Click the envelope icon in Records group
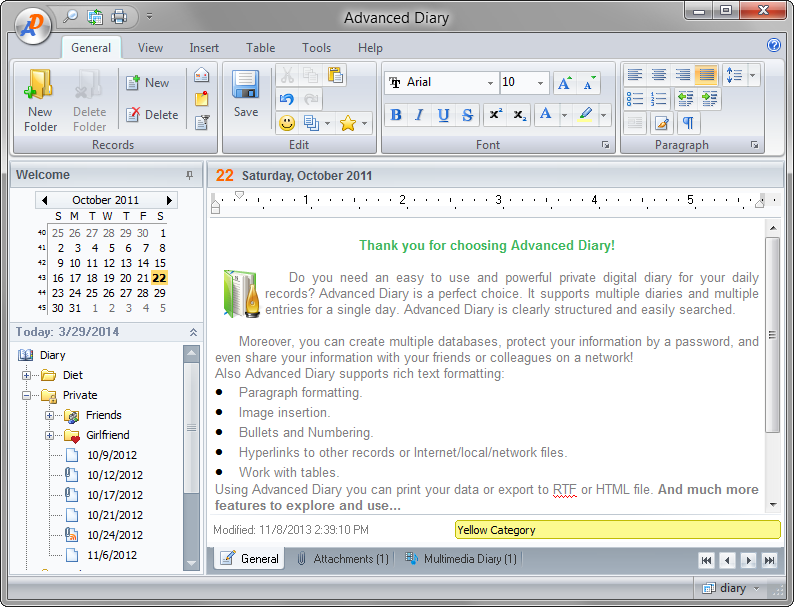Screen dimensions: 794x607 coord(202,75)
